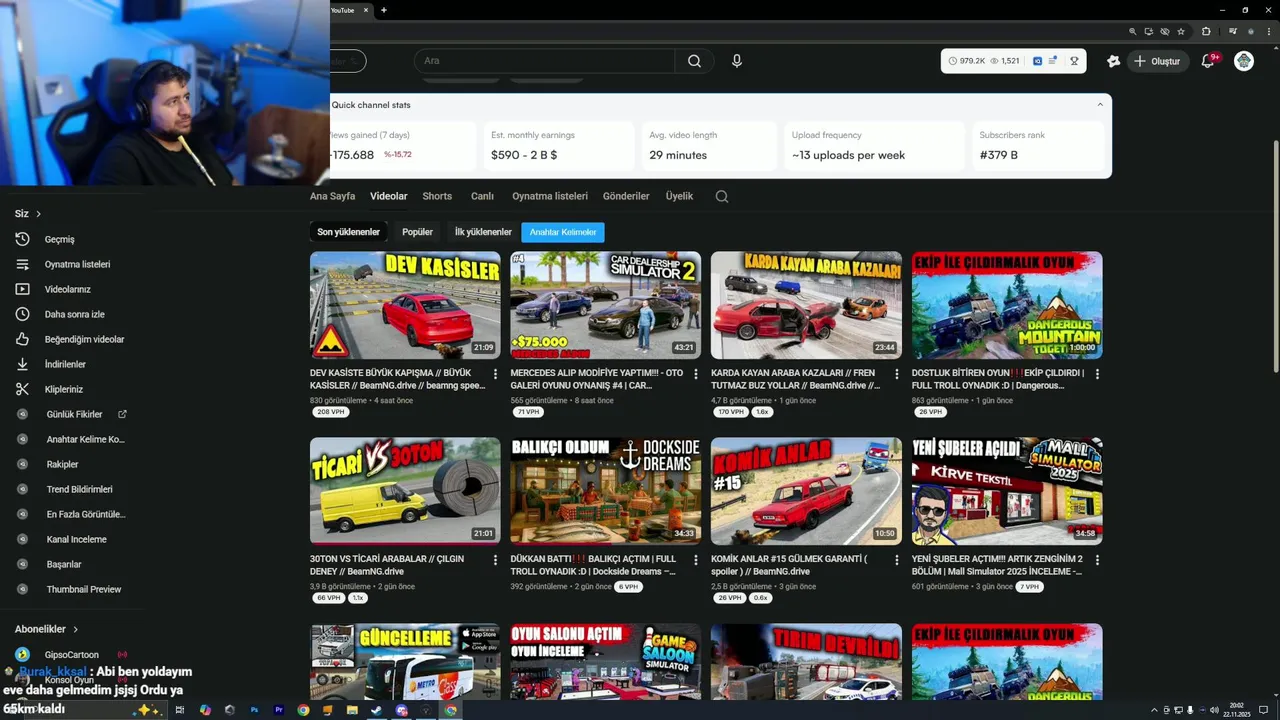Select the İlk yüklenenler filter chip
This screenshot has width=1280, height=720.
[483, 232]
